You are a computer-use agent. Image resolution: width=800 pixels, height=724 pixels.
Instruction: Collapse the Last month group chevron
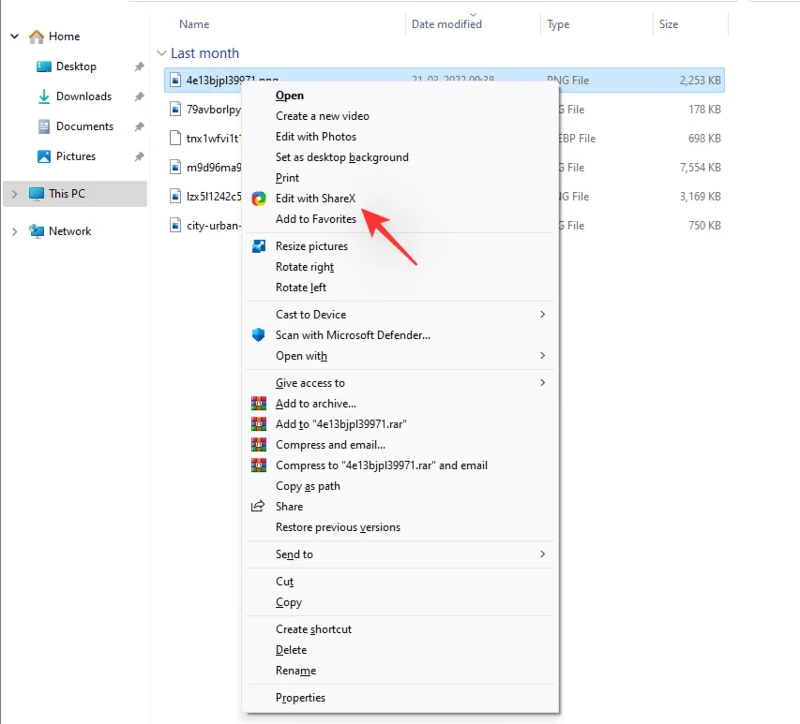tap(161, 52)
